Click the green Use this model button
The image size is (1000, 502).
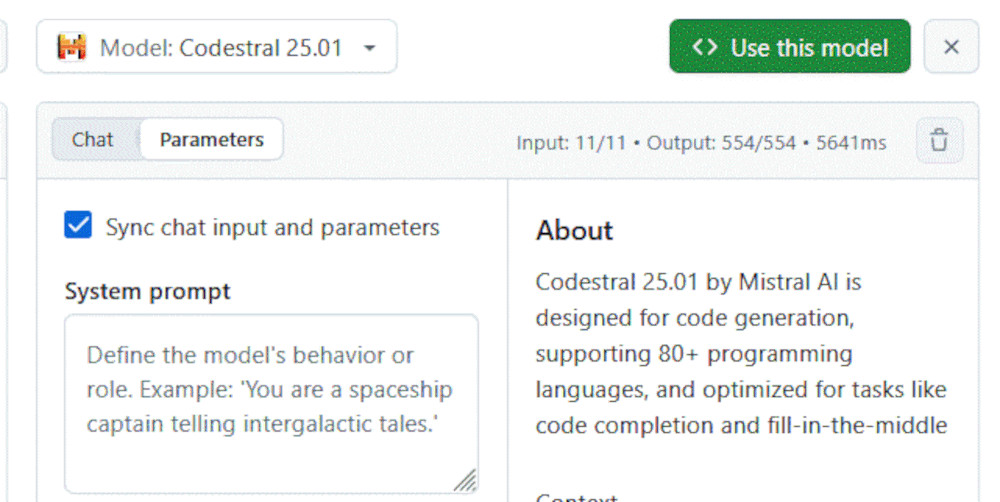click(x=789, y=47)
